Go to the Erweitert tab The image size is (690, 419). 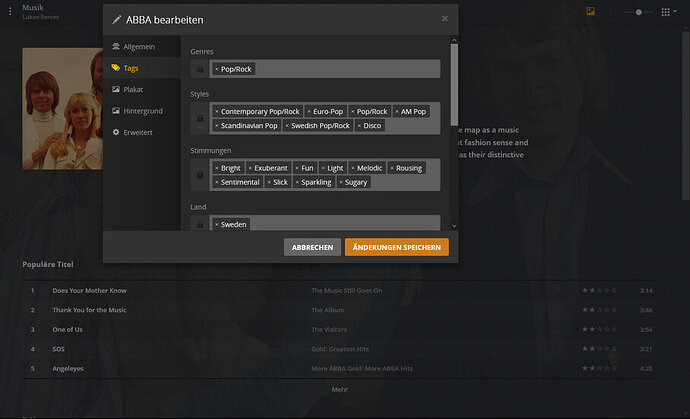142,132
